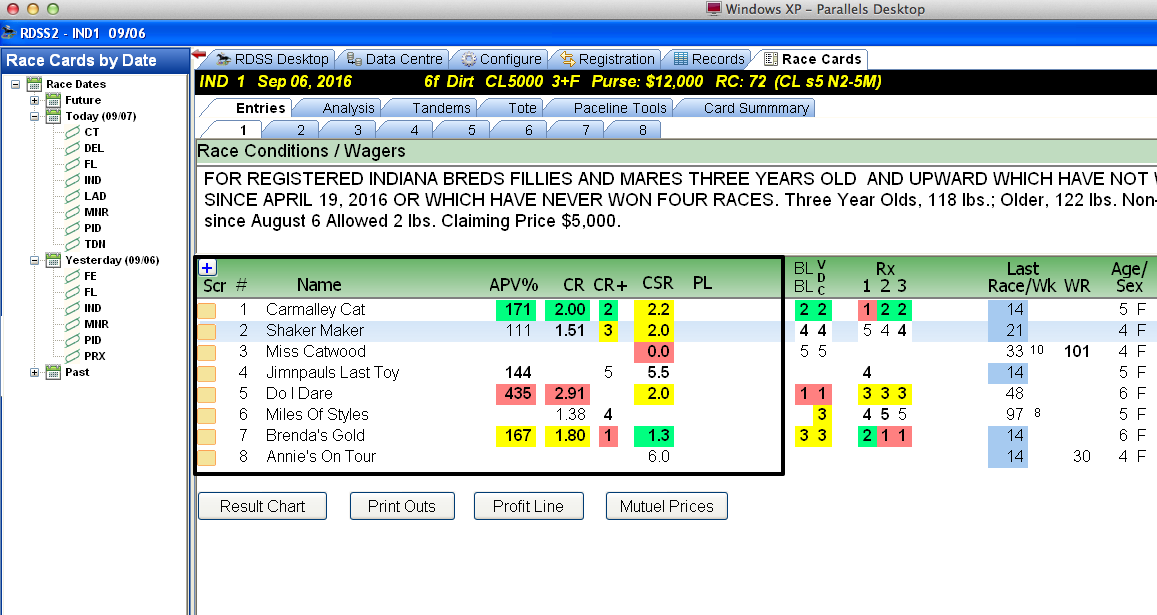Select the Race Cards tab
Viewport: 1157px width, 615px height.
(x=812, y=59)
